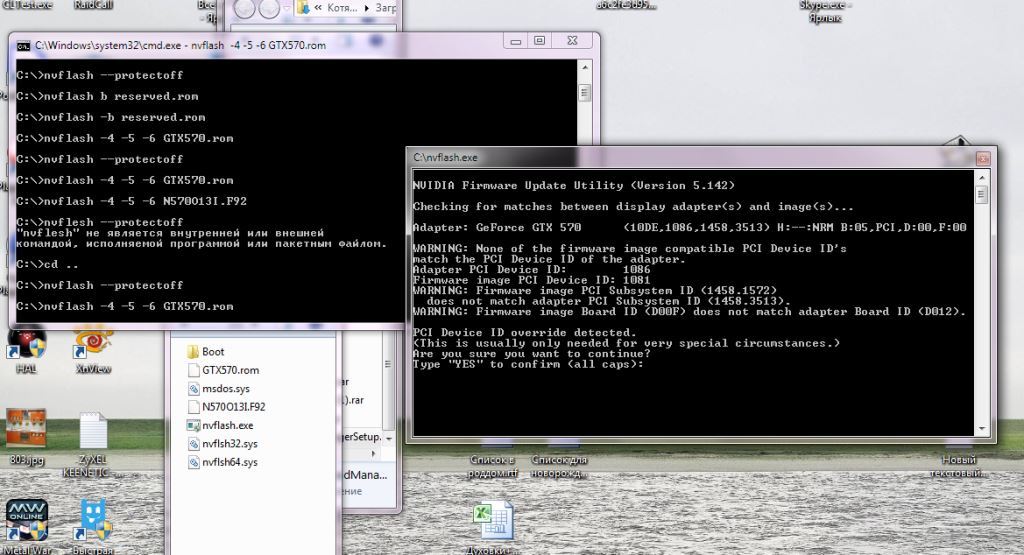Select nvflash.exe in the file list
This screenshot has width=1024, height=555.
point(220,425)
